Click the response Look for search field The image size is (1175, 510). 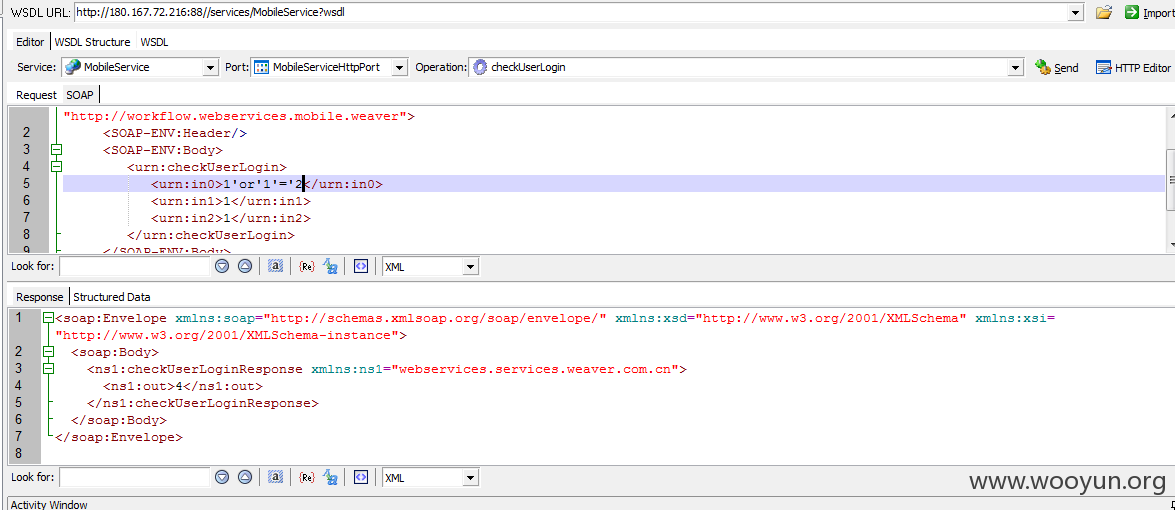tap(135, 478)
